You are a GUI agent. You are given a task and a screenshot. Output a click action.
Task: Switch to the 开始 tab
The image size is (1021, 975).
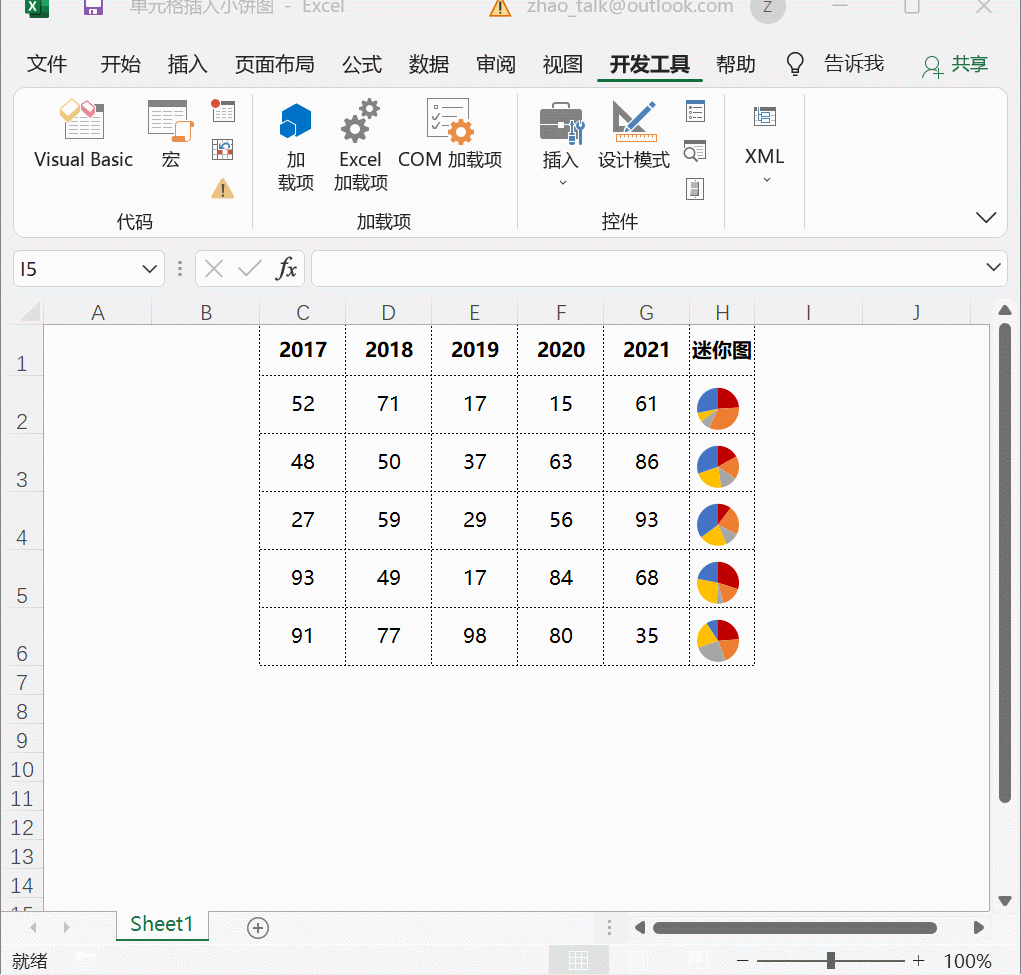pyautogui.click(x=120, y=64)
